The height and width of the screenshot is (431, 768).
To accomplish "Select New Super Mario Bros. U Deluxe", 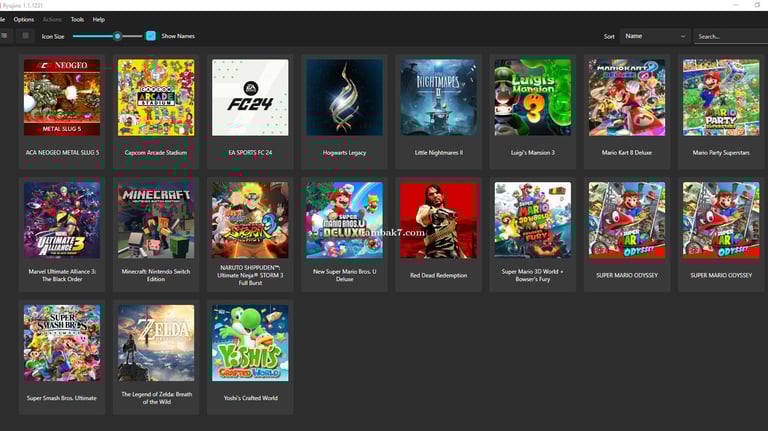I will [344, 220].
